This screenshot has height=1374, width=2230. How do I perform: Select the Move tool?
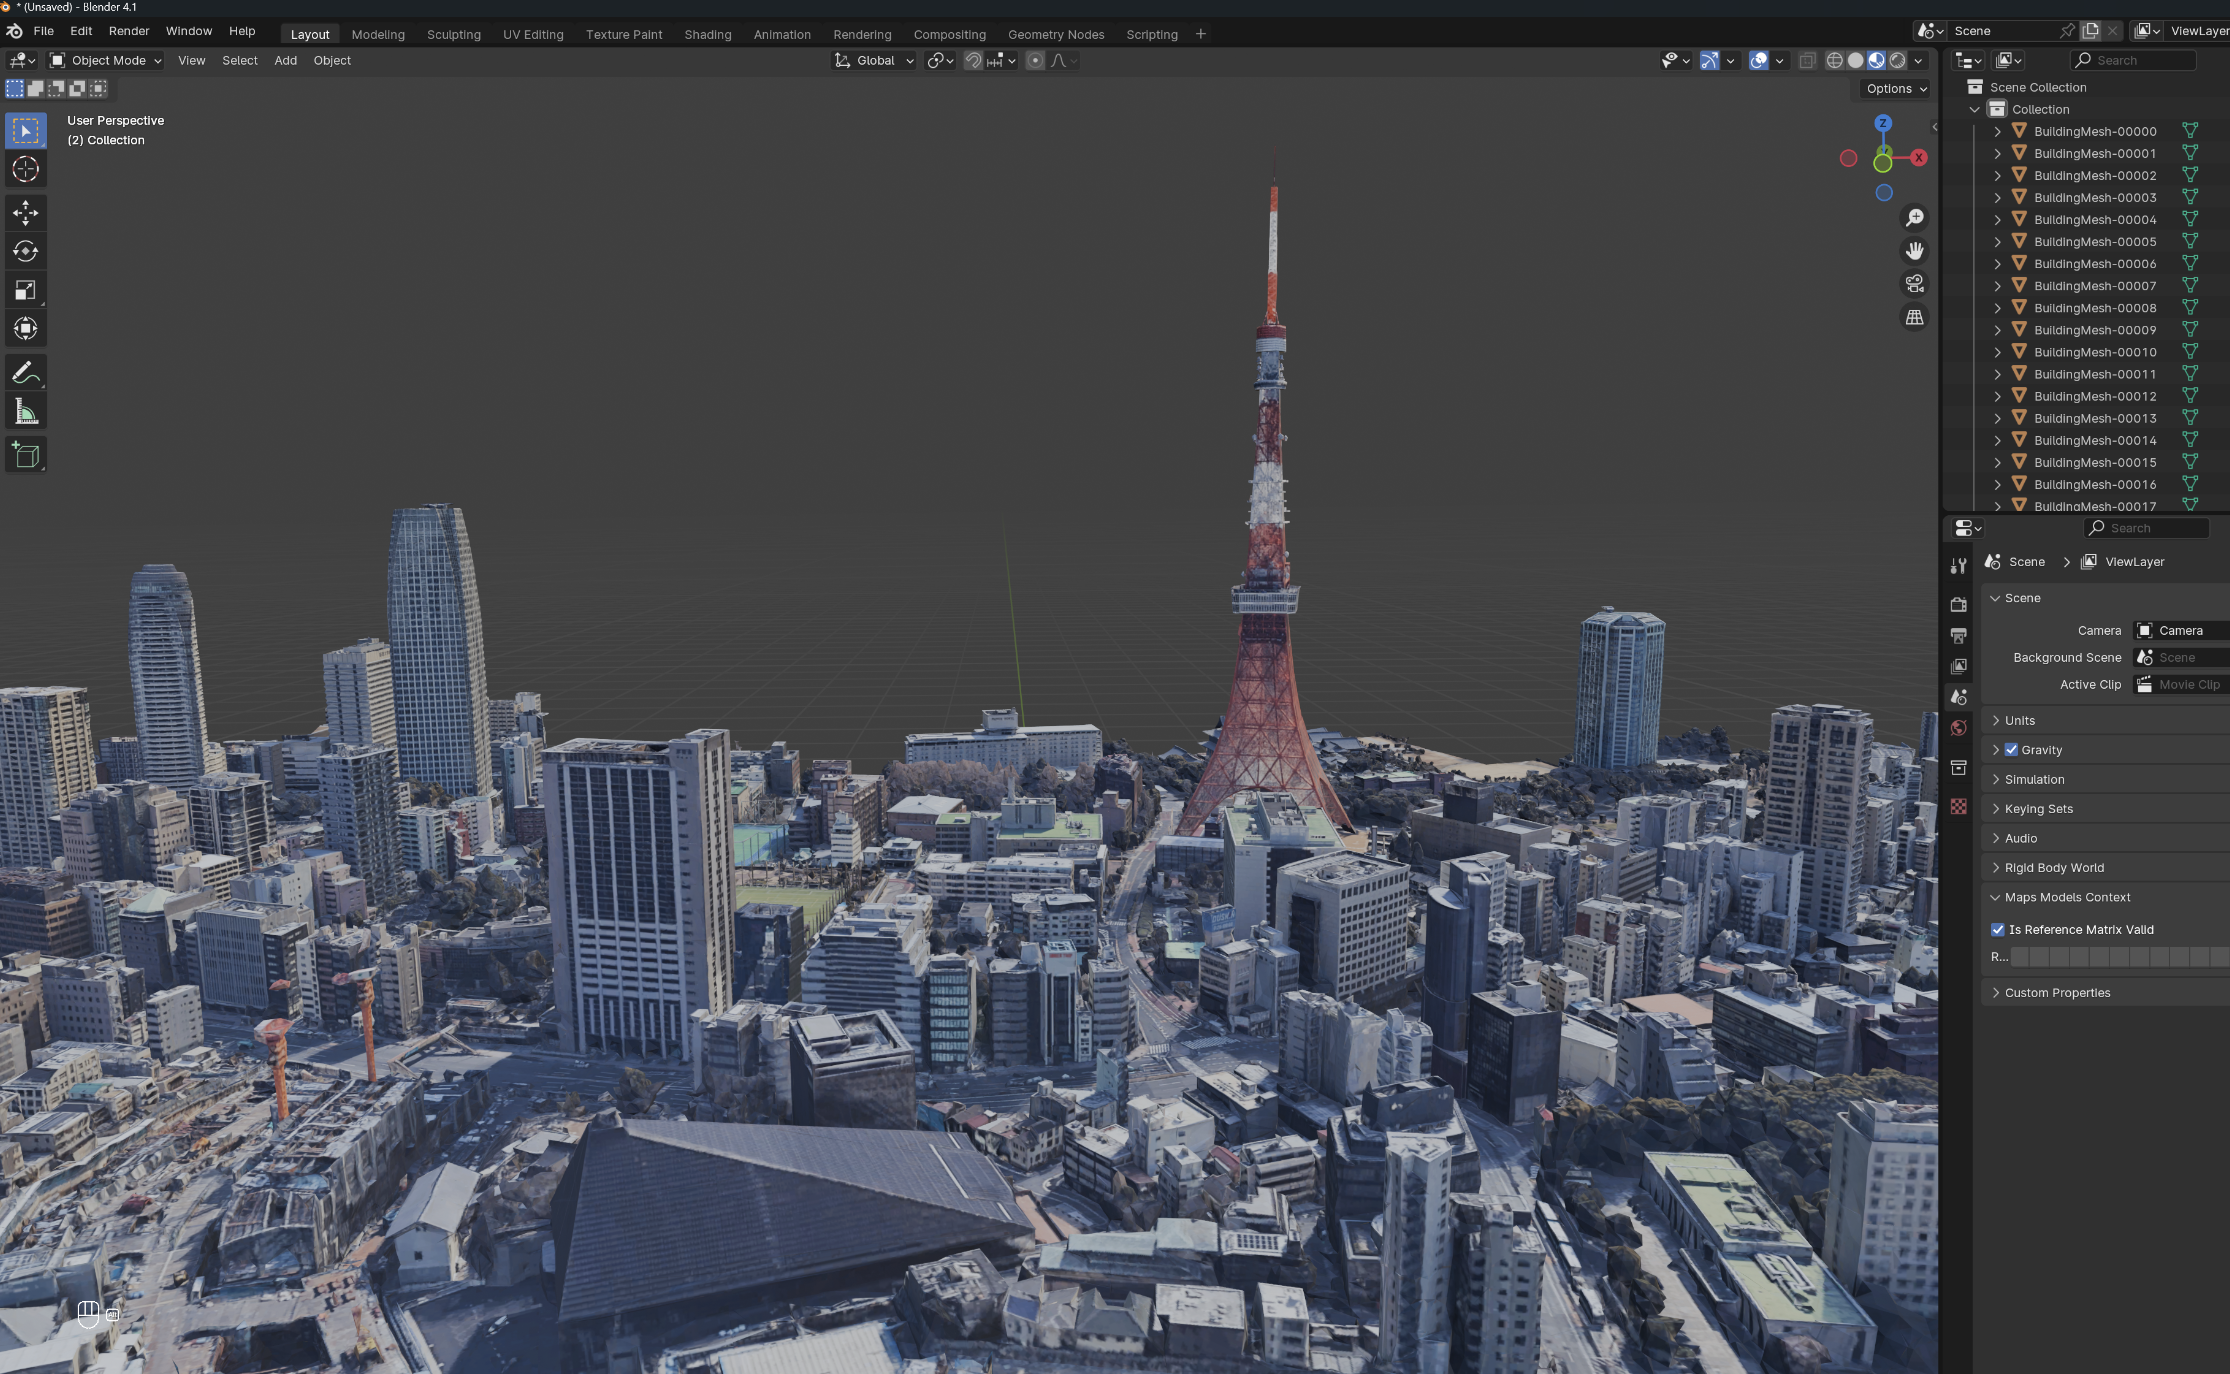[26, 212]
